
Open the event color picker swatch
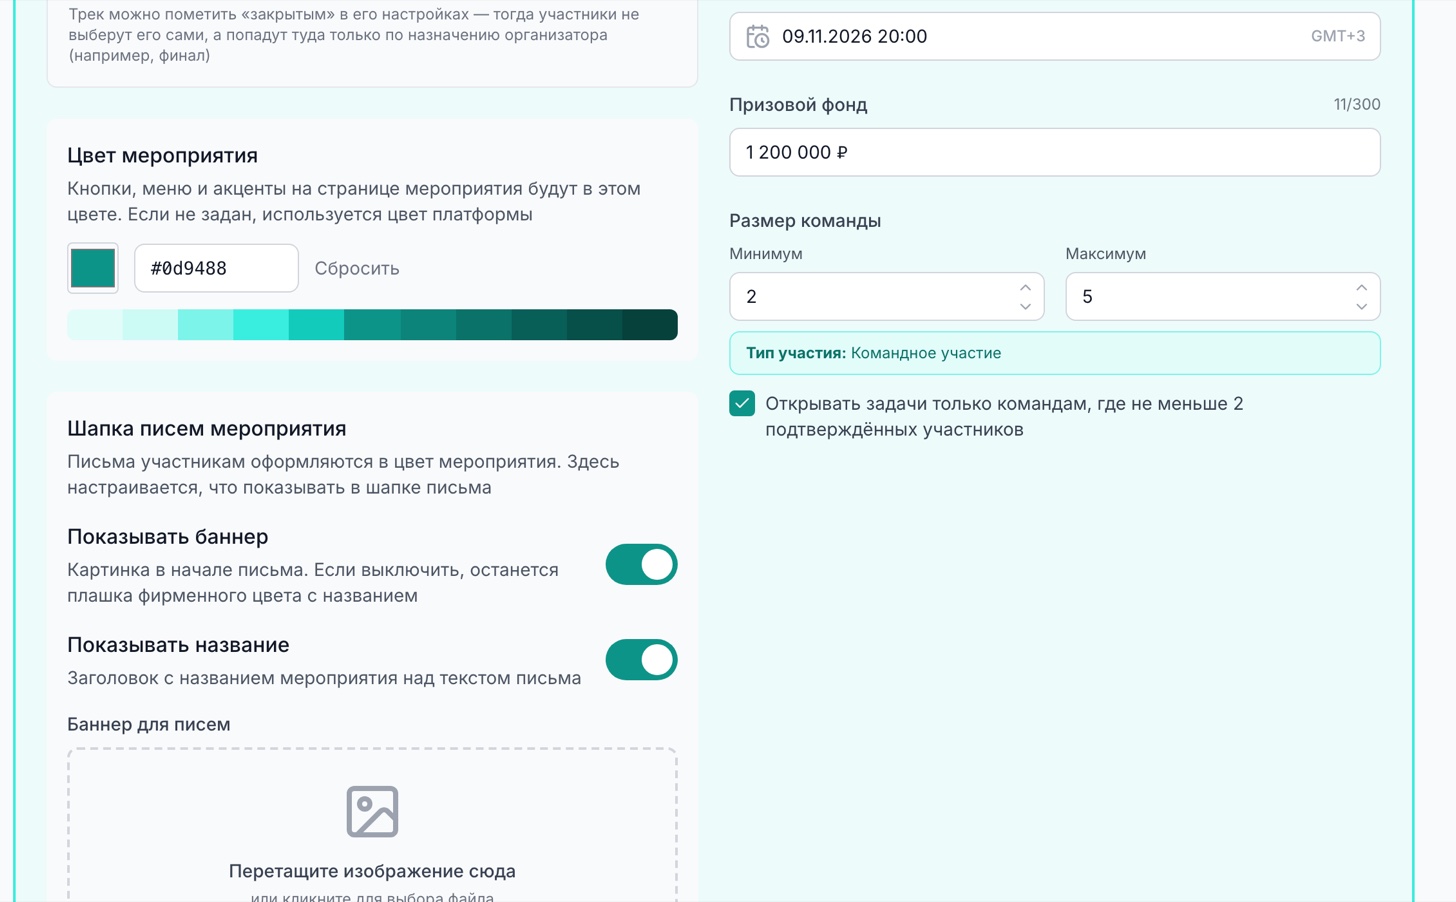[93, 268]
